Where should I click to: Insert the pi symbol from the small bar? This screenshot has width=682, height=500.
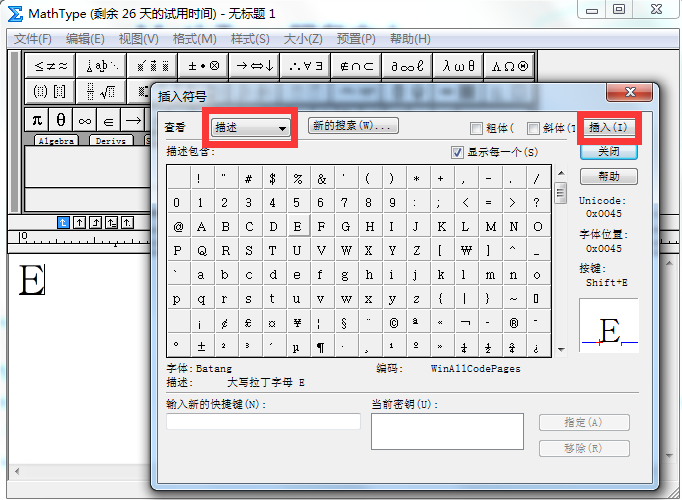pyautogui.click(x=37, y=120)
